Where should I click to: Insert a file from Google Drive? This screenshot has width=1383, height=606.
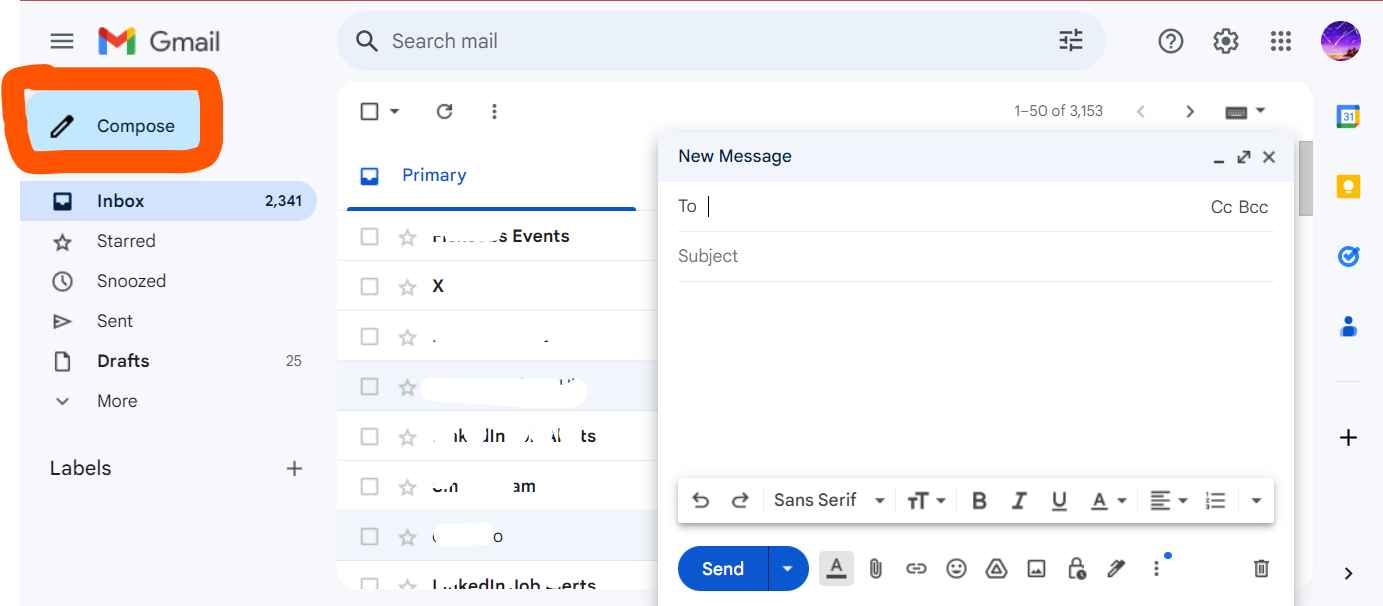(x=996, y=568)
